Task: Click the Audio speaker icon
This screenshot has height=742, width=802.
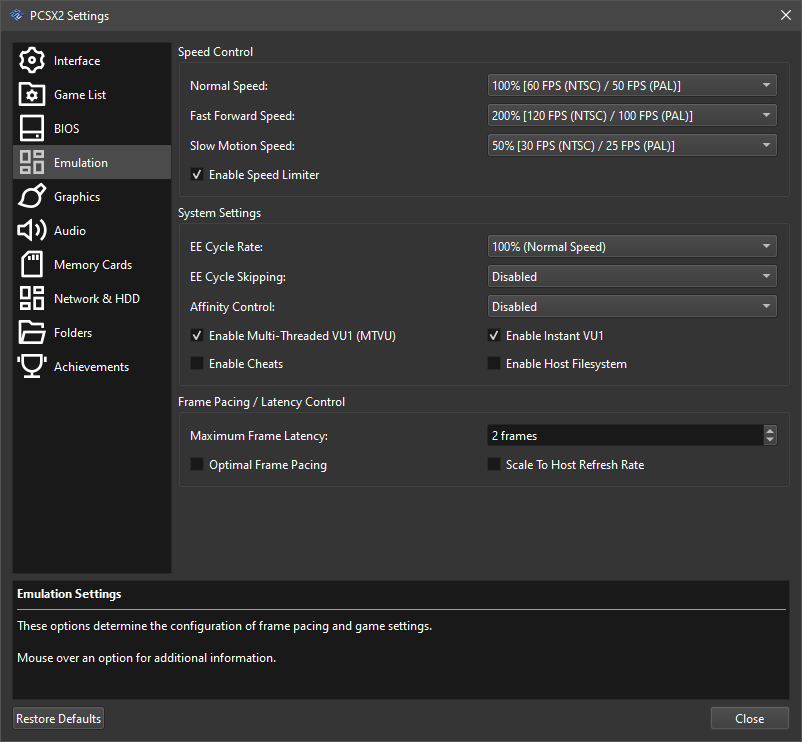Action: click(32, 230)
